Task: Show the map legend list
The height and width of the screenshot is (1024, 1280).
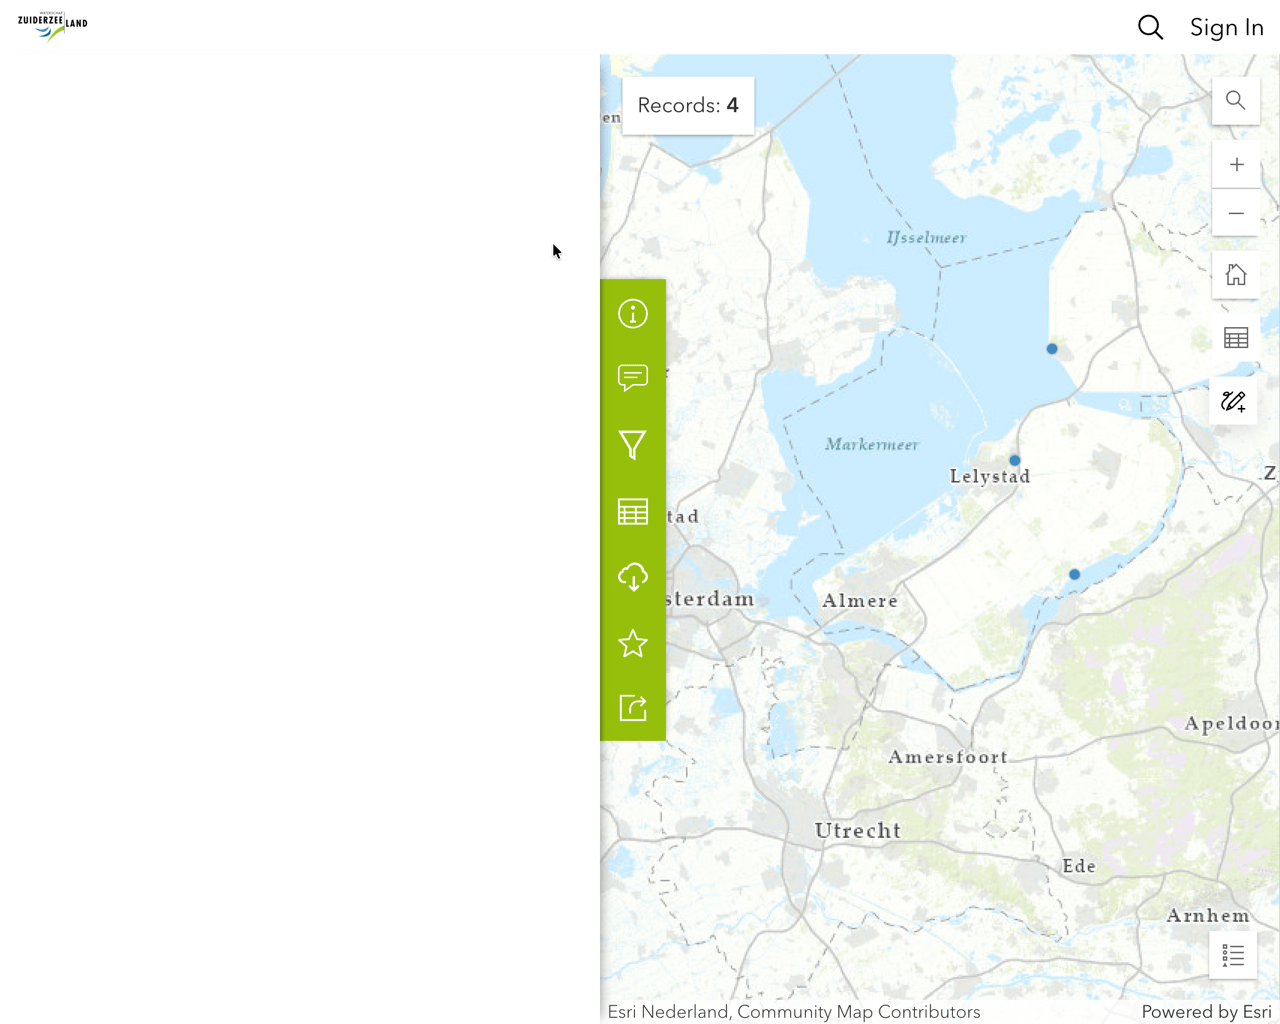Action: [x=1232, y=955]
